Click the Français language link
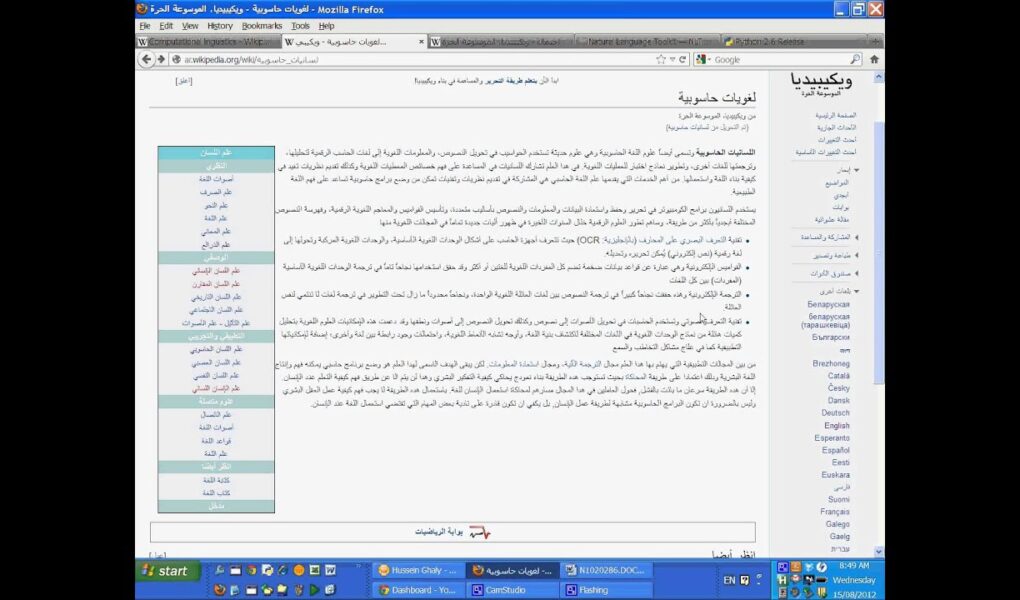This screenshot has height=600, width=1020. (834, 511)
